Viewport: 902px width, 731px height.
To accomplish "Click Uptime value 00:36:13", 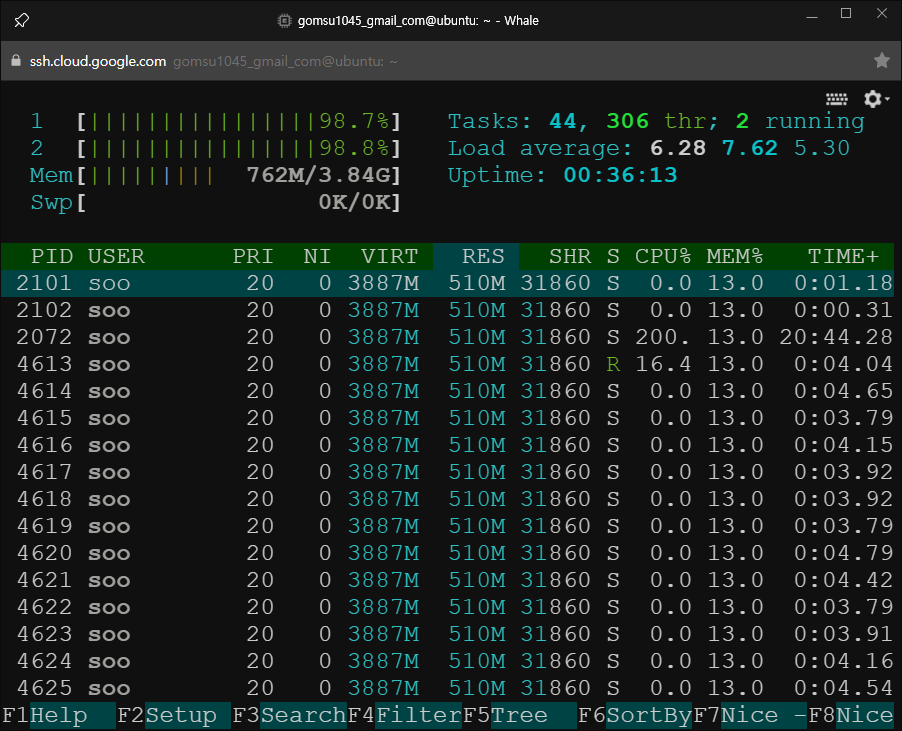I will (x=620, y=175).
